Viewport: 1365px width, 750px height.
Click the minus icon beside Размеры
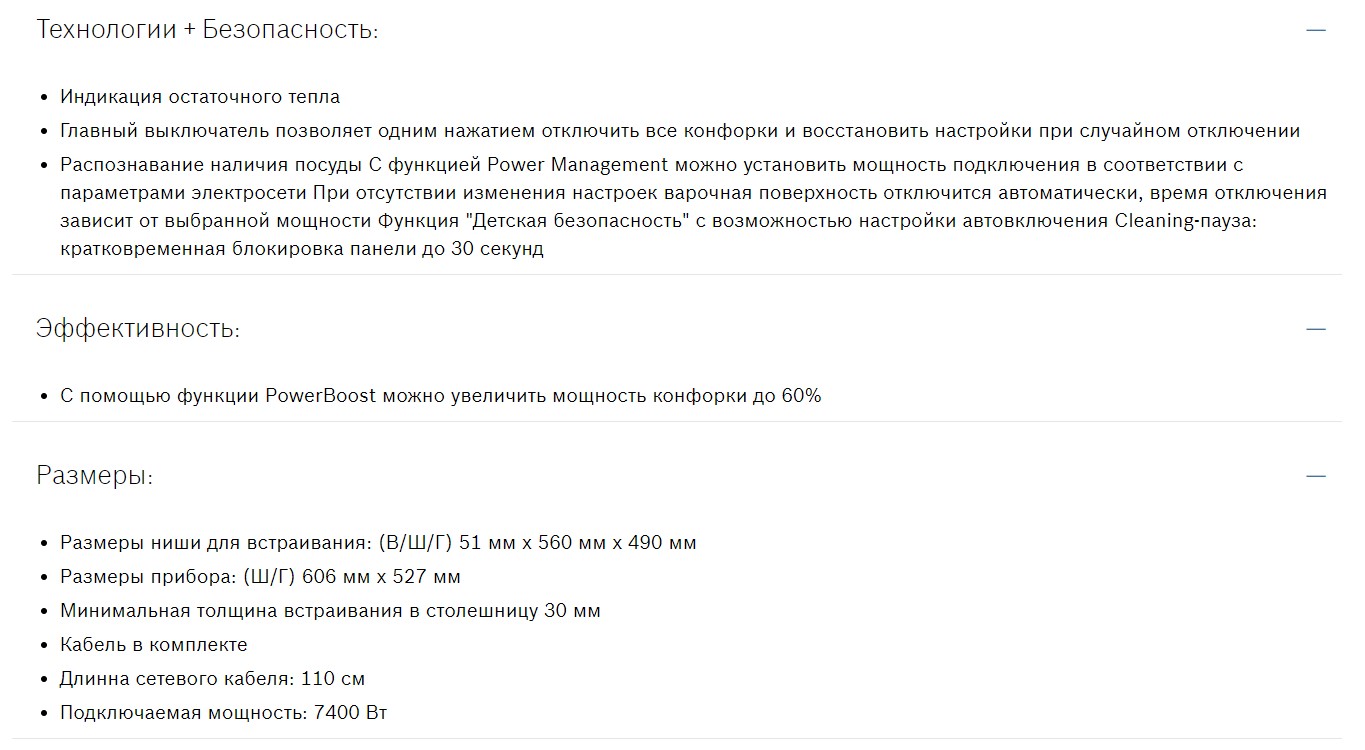(1316, 476)
